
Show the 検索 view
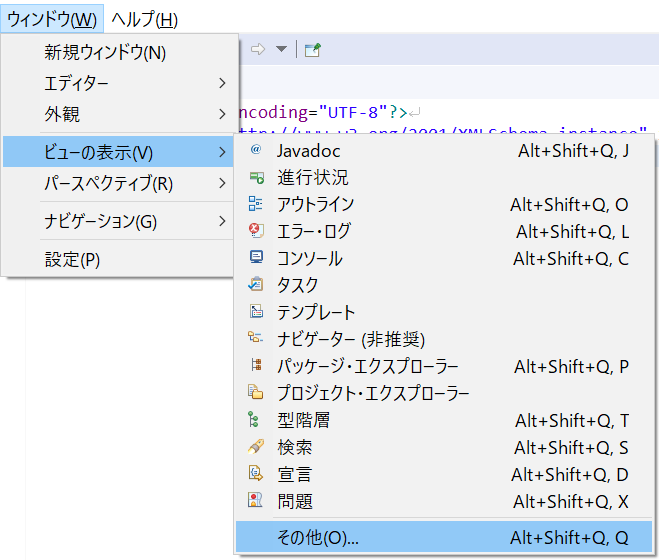(x=444, y=446)
